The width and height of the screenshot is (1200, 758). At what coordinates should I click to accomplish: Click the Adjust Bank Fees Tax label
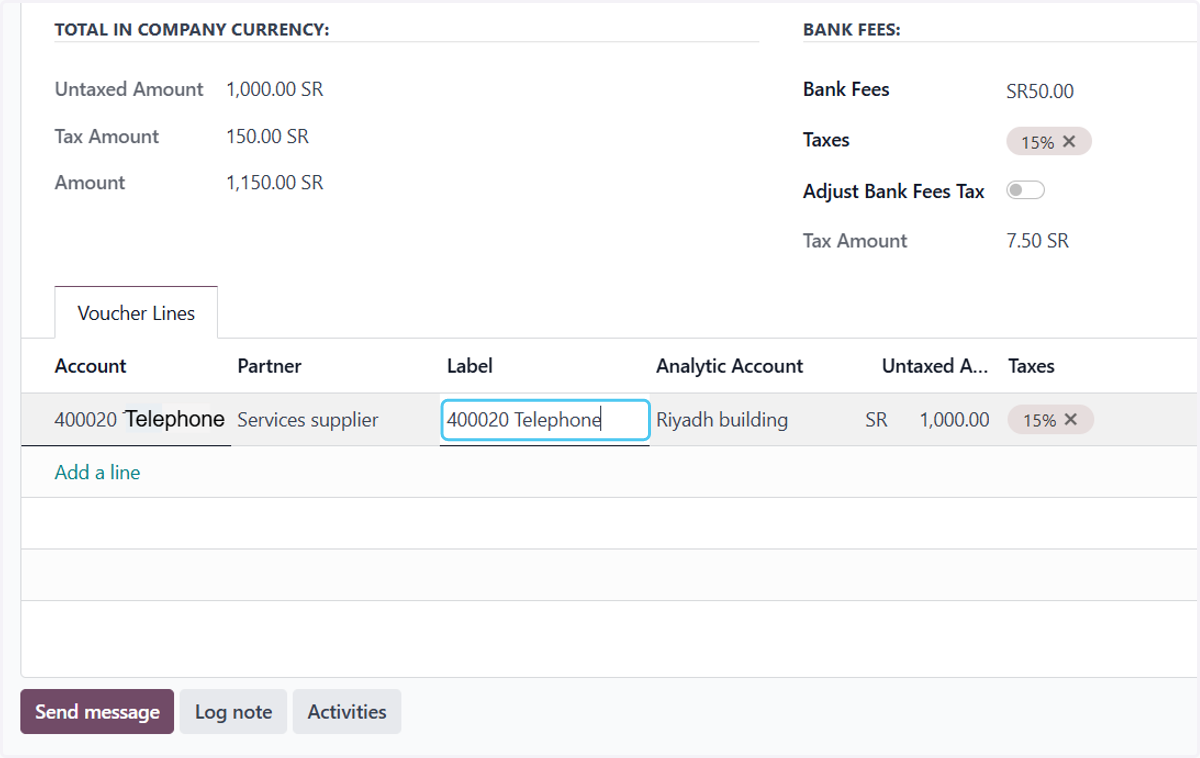tap(894, 191)
